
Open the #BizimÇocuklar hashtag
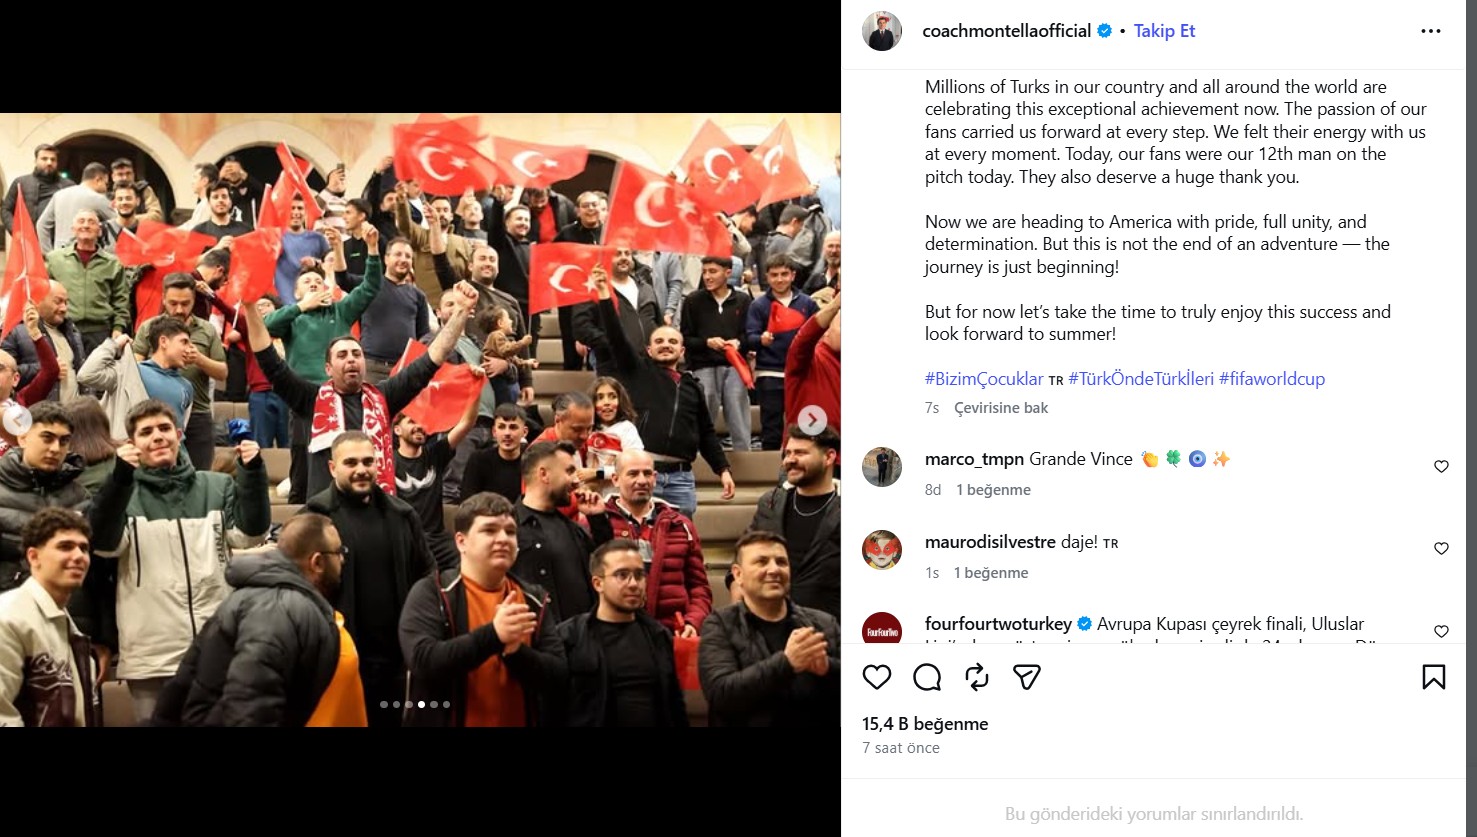984,379
